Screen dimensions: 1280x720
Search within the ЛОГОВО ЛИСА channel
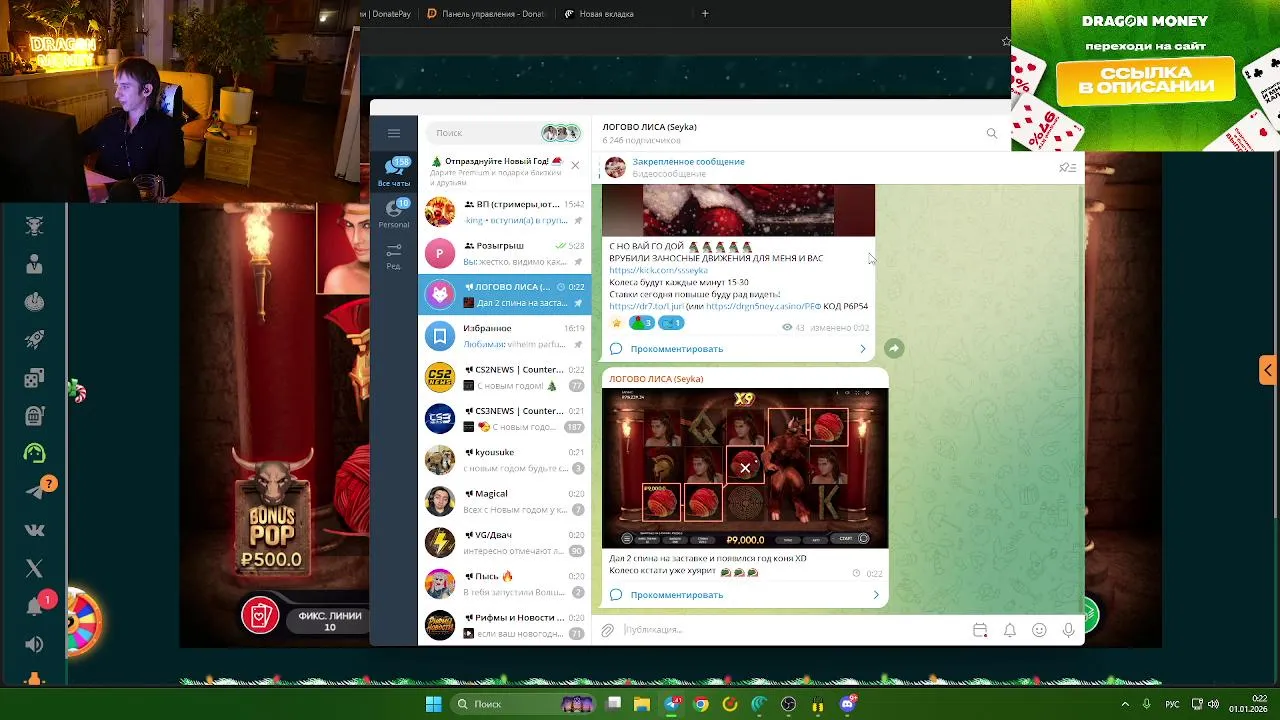click(x=991, y=133)
